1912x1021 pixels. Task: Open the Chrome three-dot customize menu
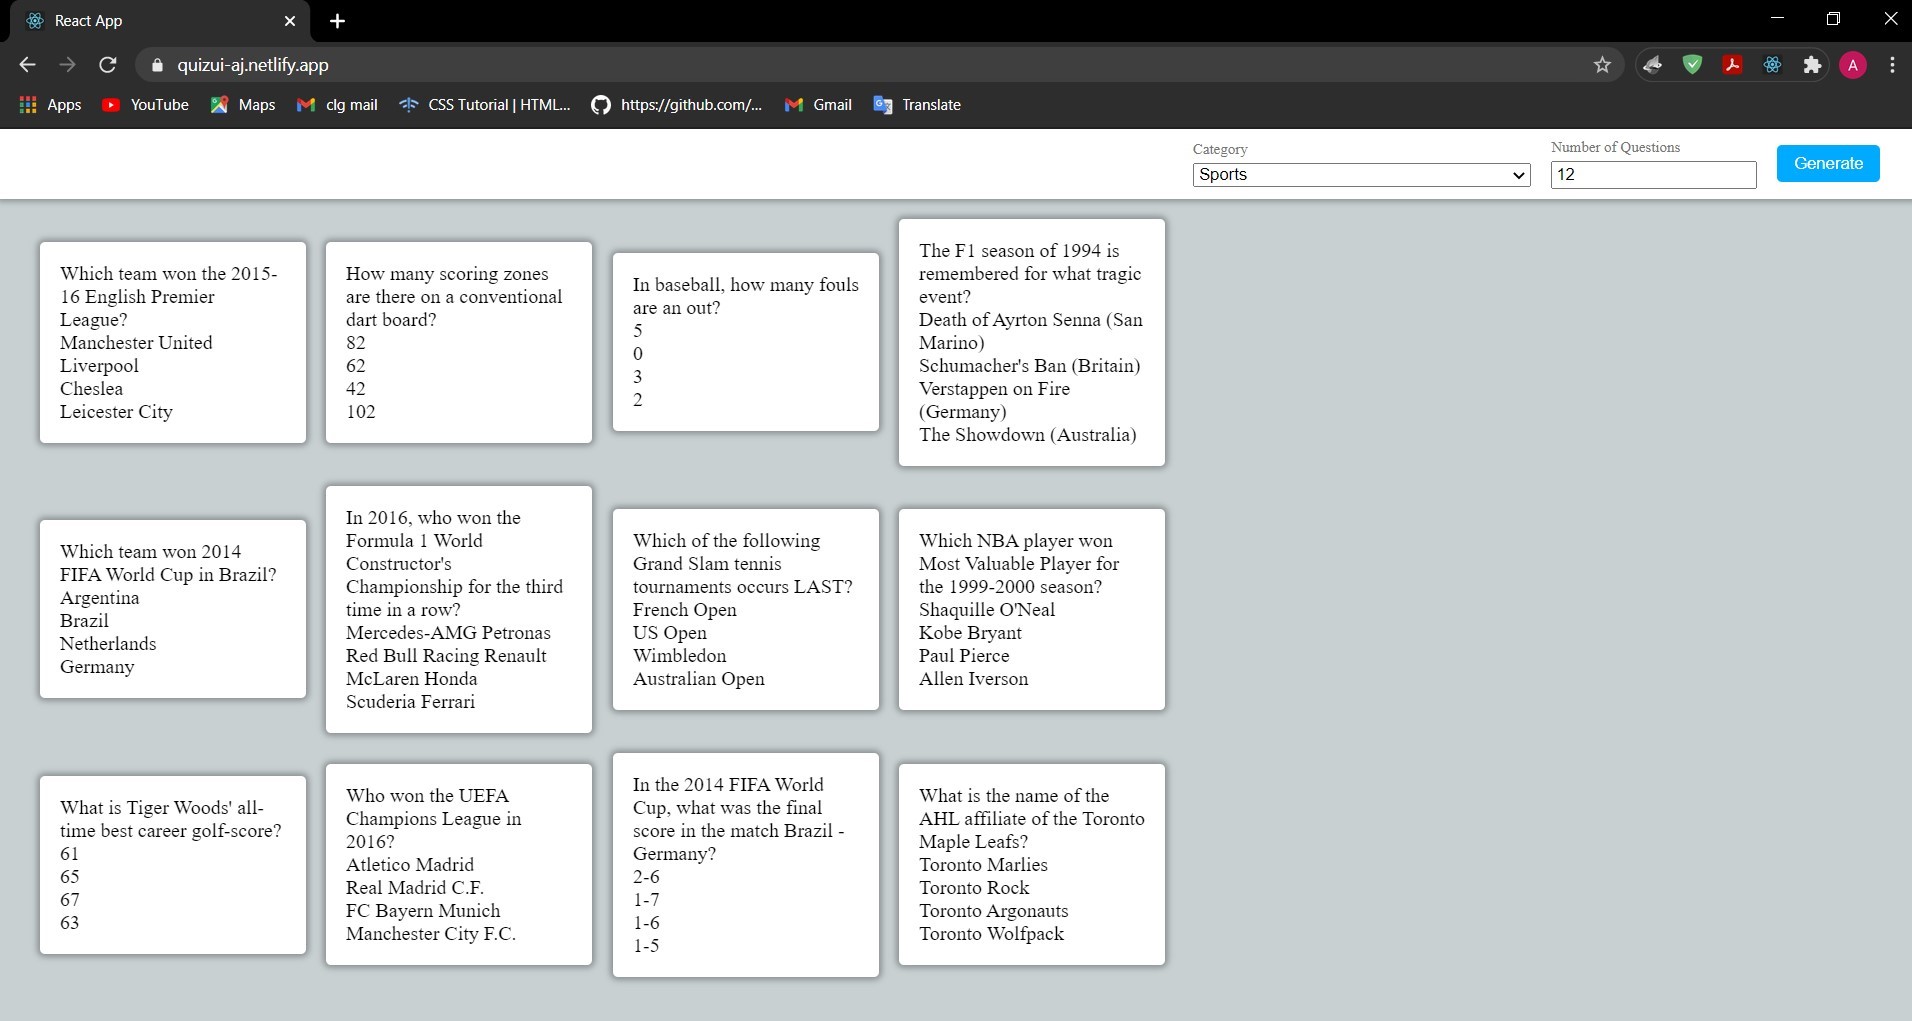pyautogui.click(x=1893, y=64)
